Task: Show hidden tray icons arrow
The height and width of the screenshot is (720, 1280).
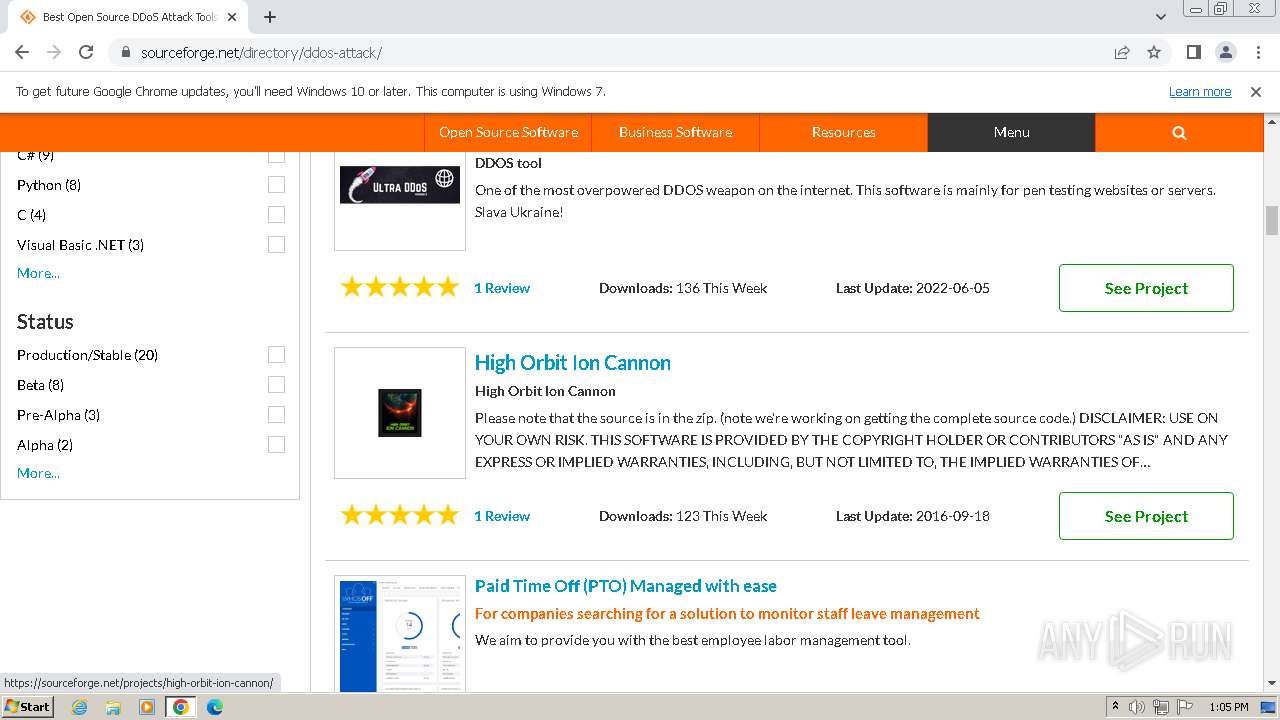Action: pyautogui.click(x=1115, y=707)
